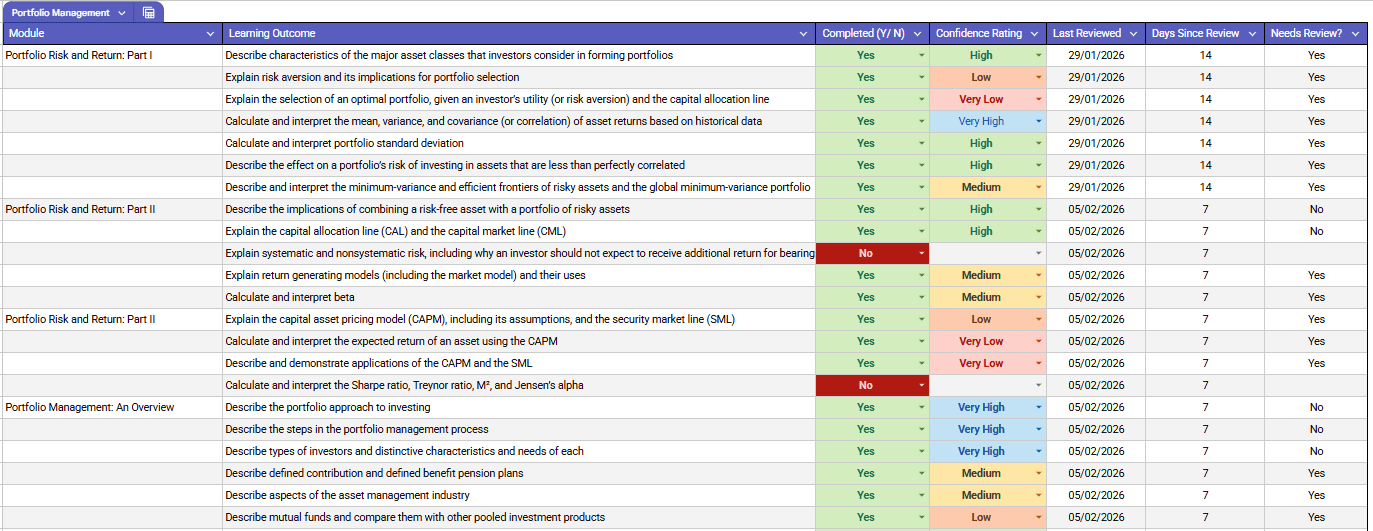The width and height of the screenshot is (1373, 531).
Task: Click Needs Review 'No' for portfolio approach row
Action: (1316, 407)
